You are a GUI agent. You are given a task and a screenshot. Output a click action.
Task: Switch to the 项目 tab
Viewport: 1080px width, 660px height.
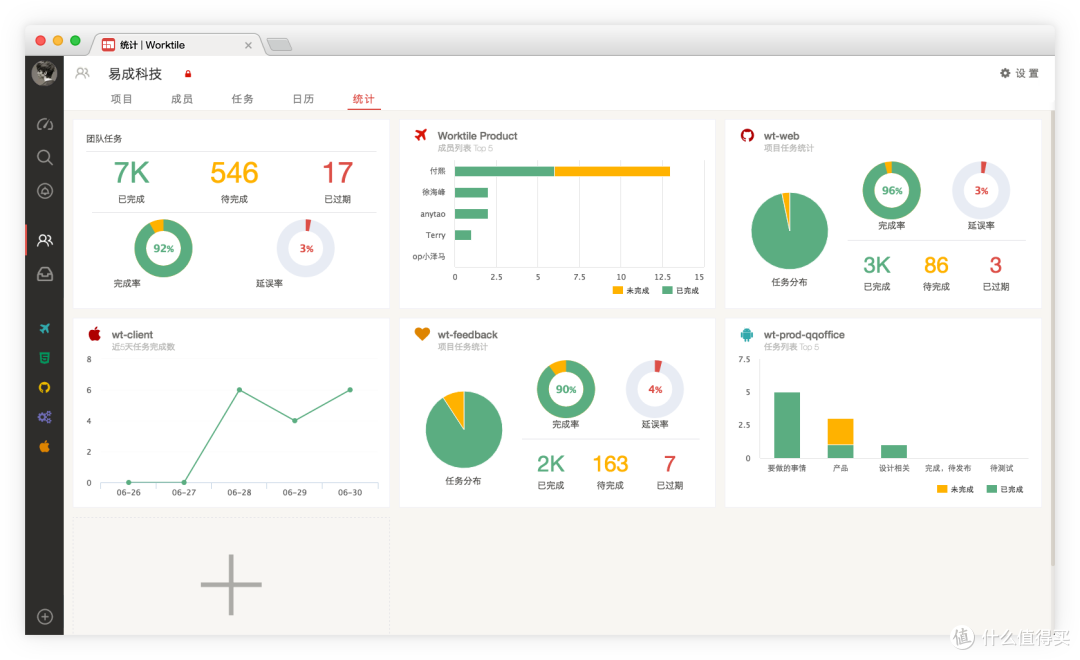(x=121, y=99)
